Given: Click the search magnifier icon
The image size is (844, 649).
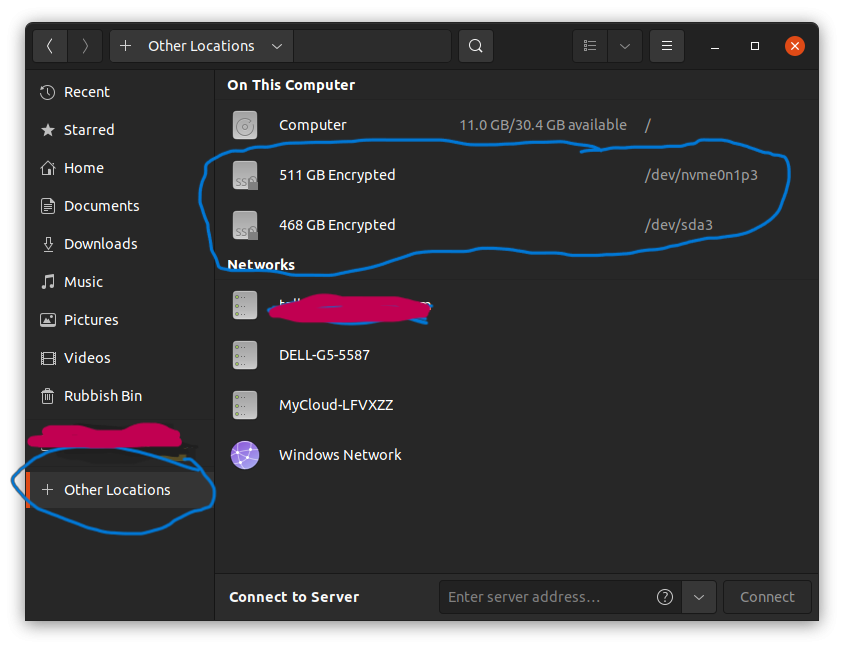Looking at the screenshot, I should click(476, 46).
